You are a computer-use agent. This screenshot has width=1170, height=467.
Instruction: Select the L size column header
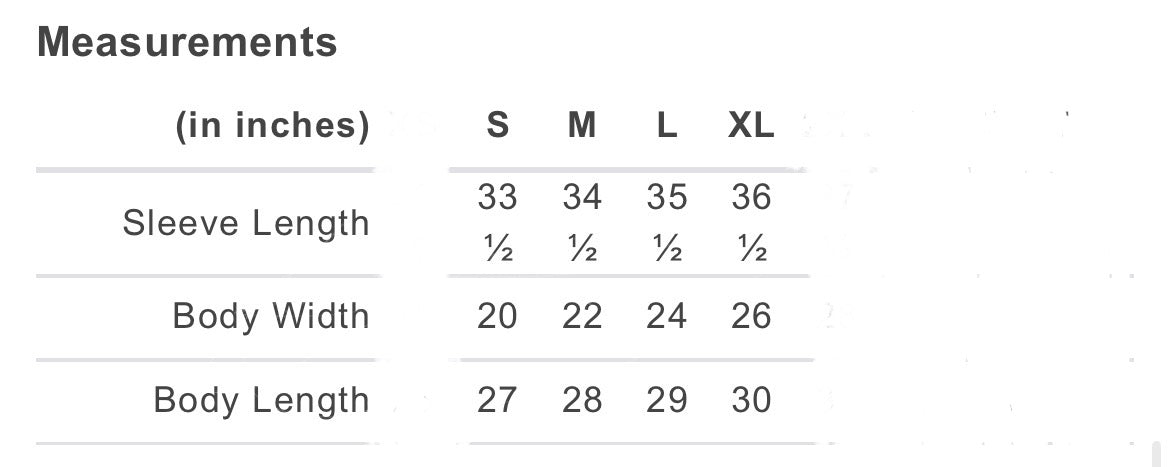tap(667, 126)
